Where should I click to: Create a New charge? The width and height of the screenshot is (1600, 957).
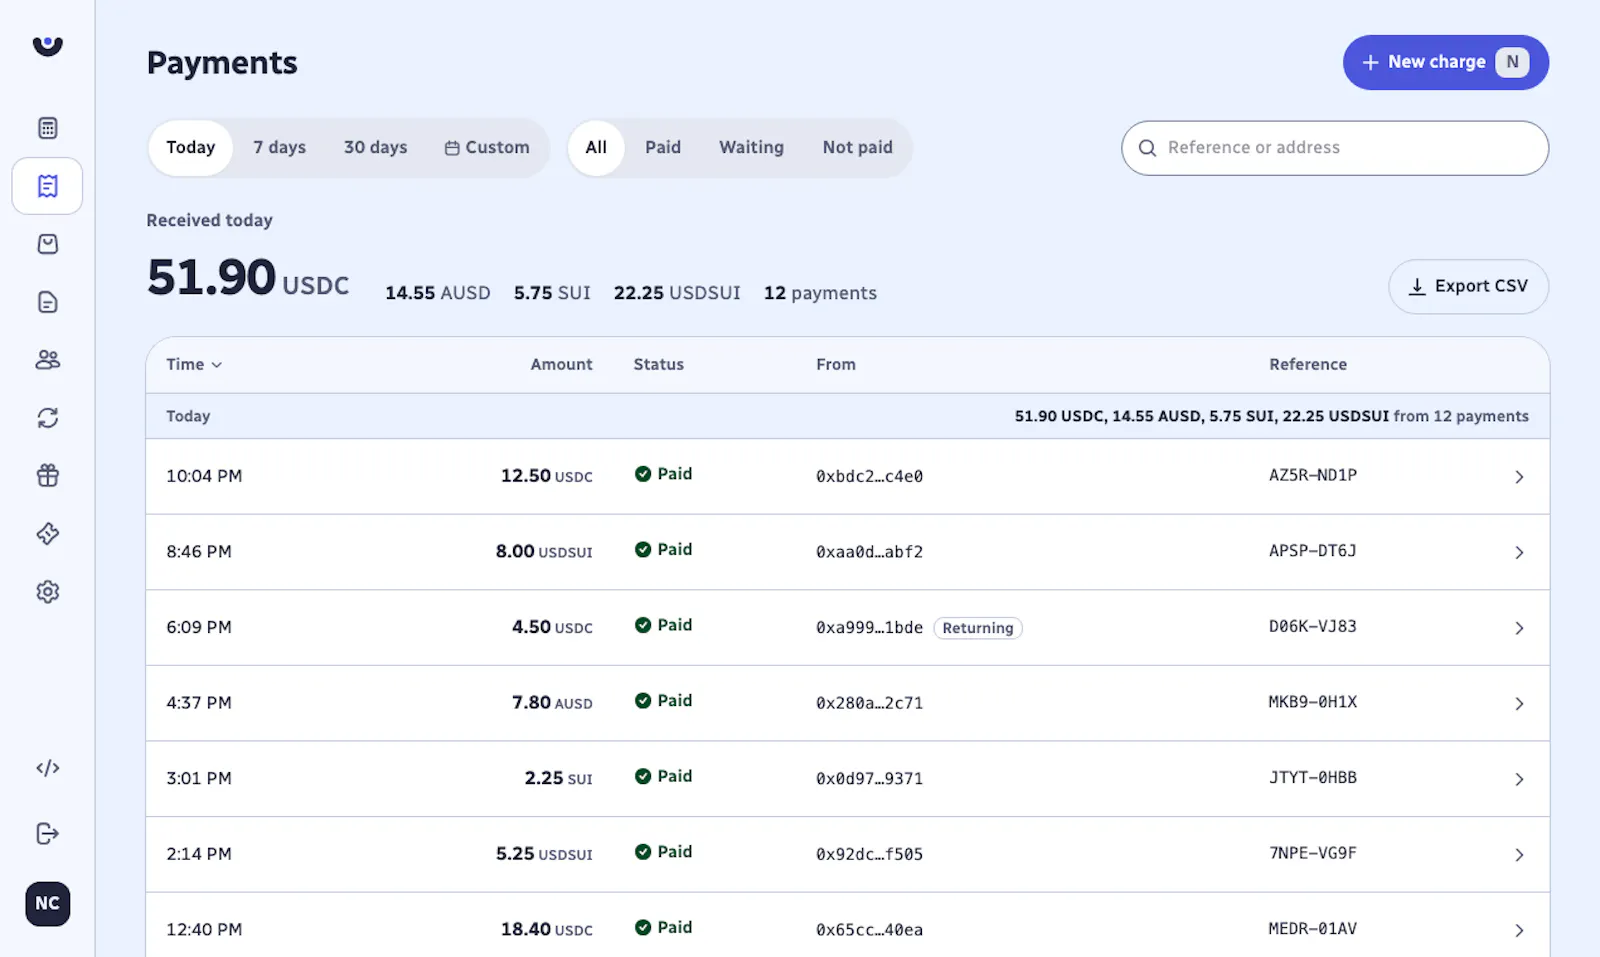[x=1445, y=62]
